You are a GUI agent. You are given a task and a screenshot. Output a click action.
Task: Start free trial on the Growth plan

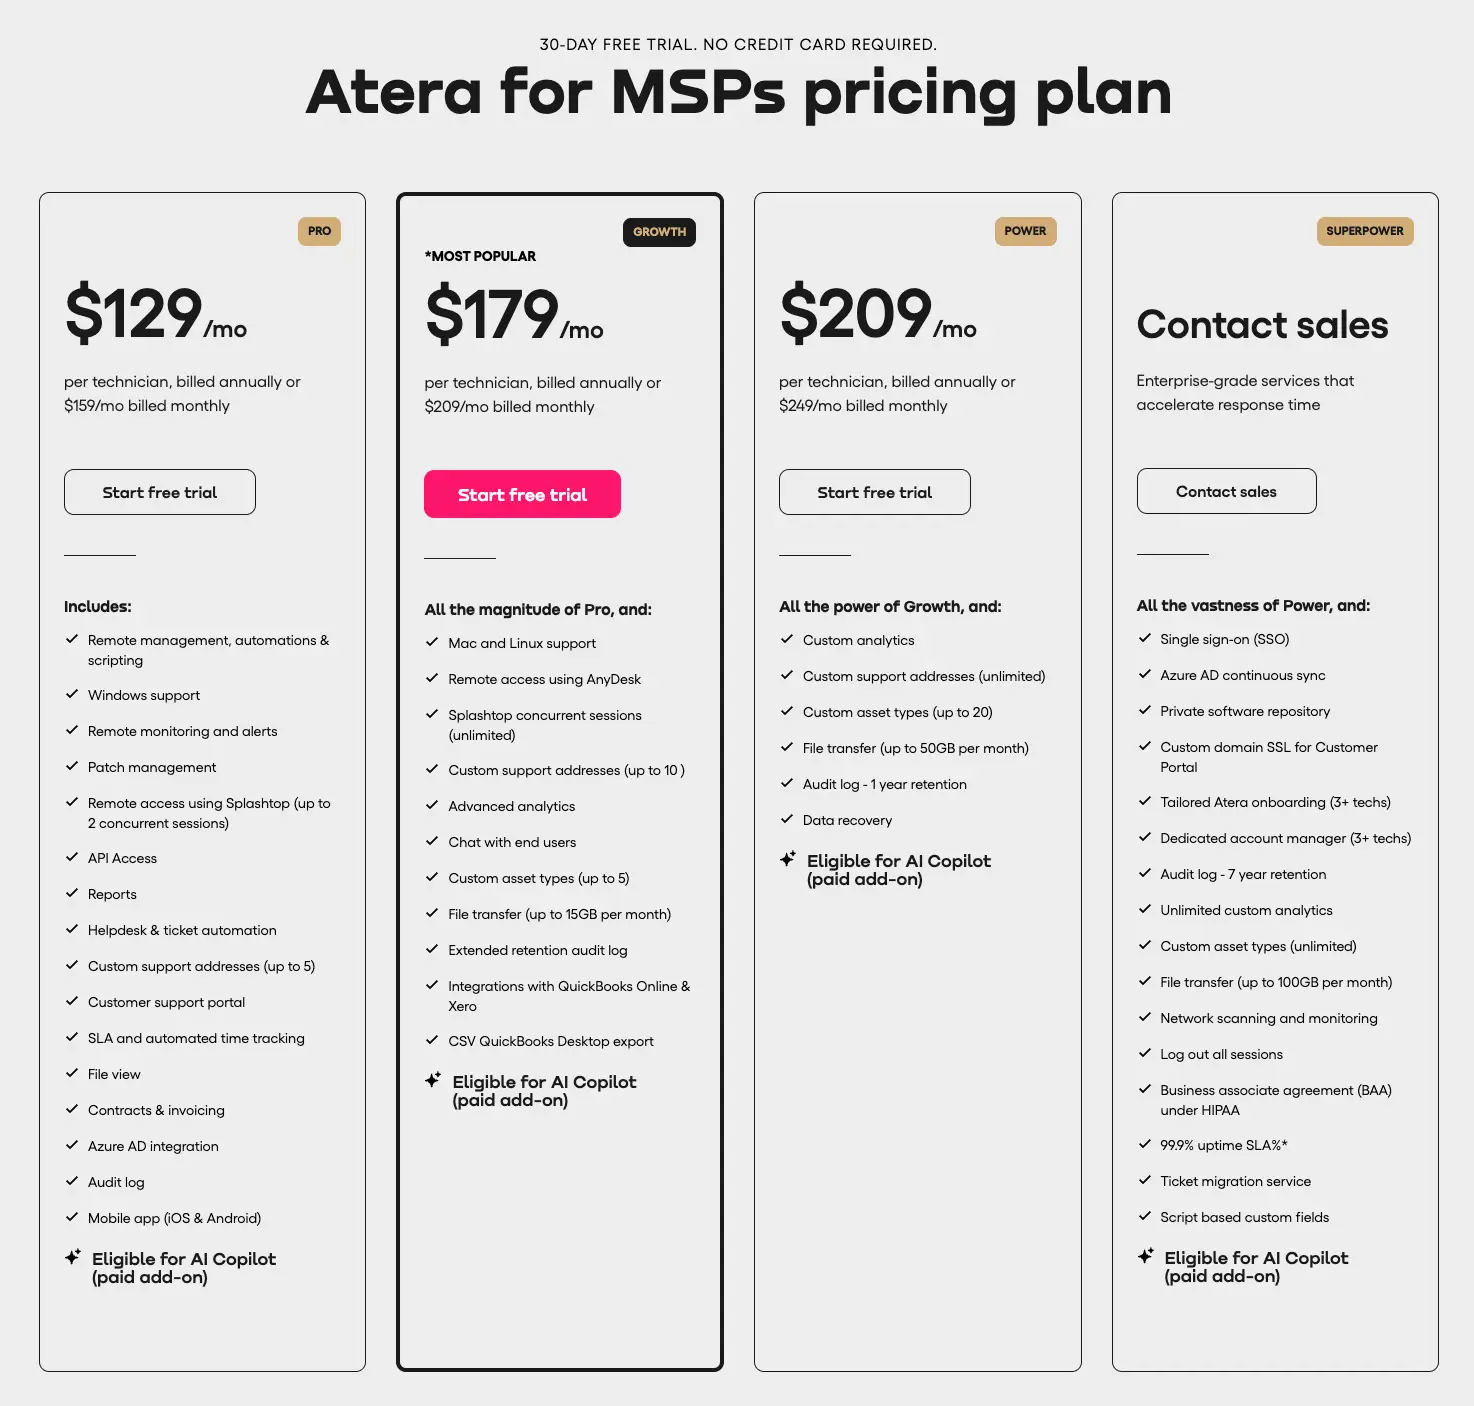click(x=522, y=494)
